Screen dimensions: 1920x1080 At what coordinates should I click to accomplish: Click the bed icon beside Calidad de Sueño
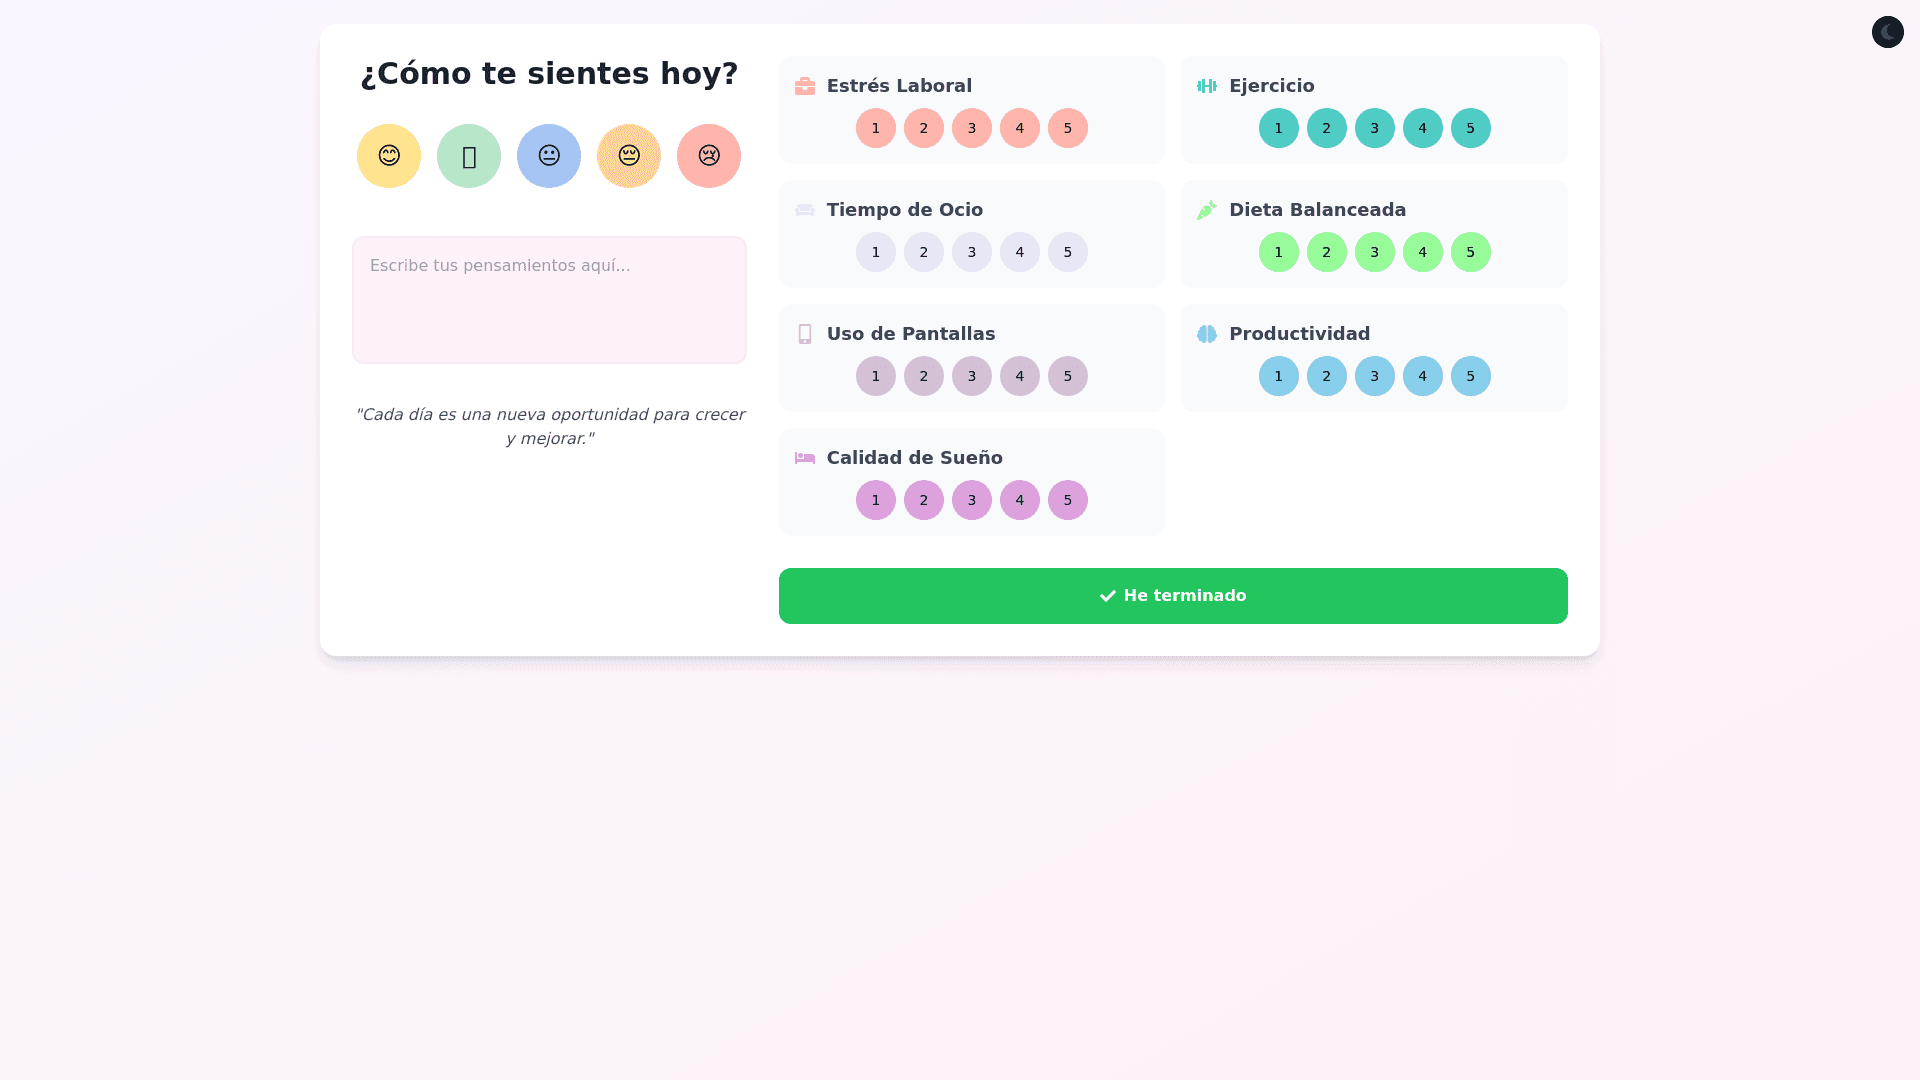click(x=805, y=458)
